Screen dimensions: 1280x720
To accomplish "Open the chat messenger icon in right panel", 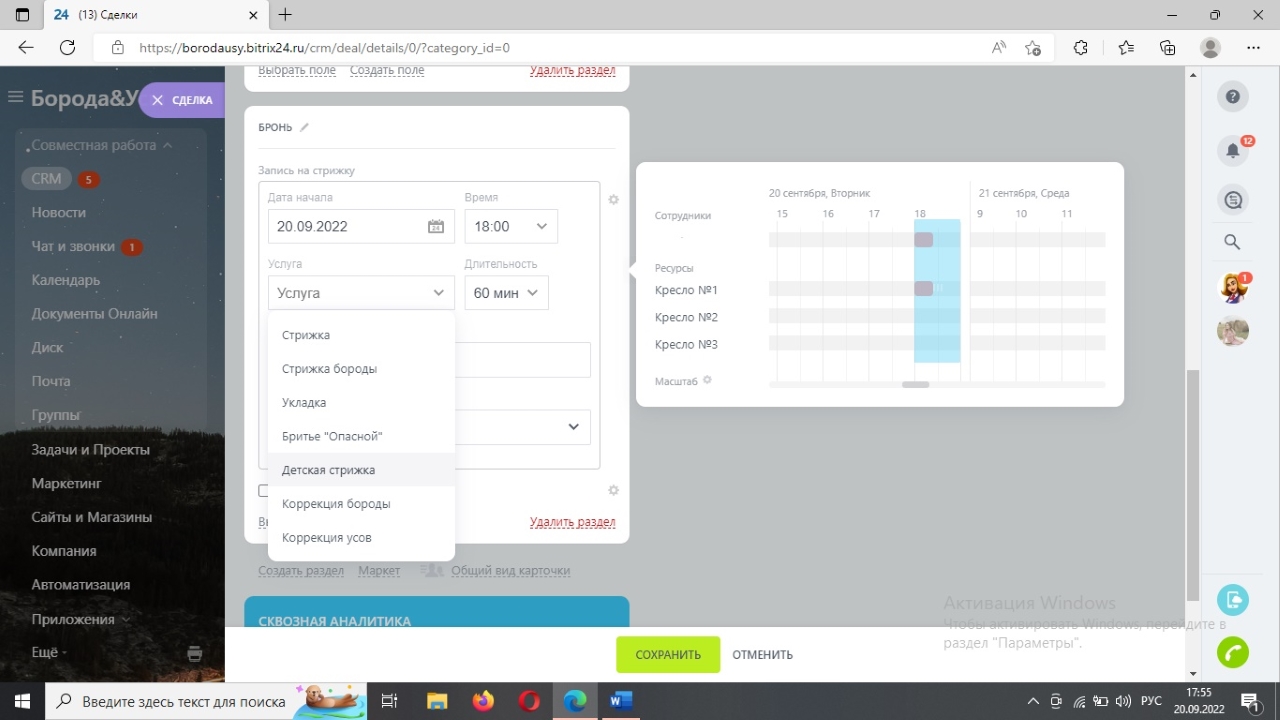I will [1233, 200].
